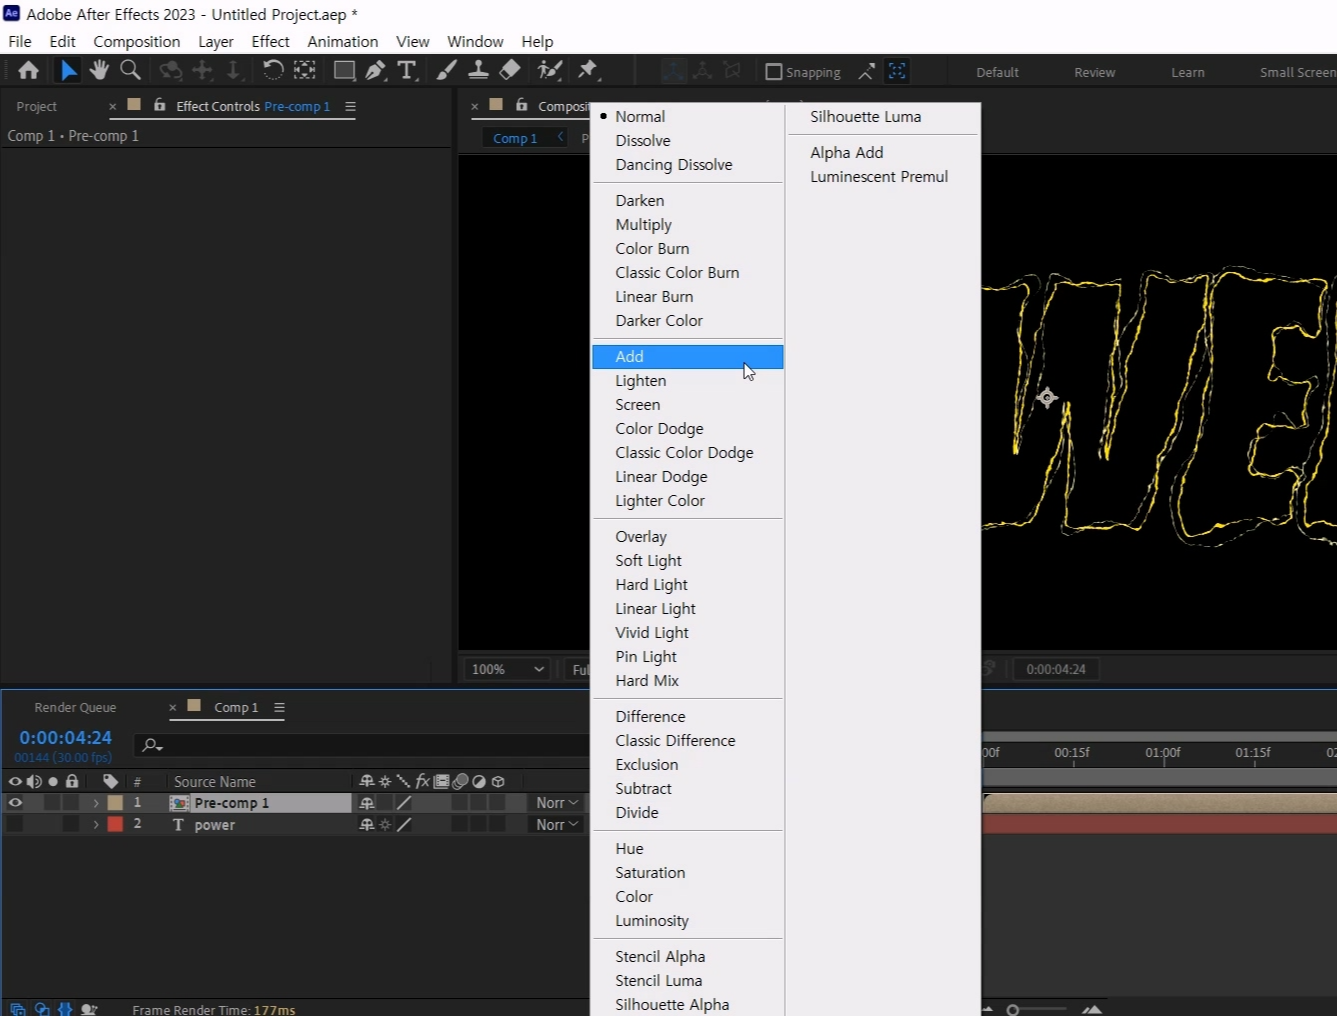Click the motion blur column header icon
The width and height of the screenshot is (1337, 1016).
pyautogui.click(x=460, y=781)
